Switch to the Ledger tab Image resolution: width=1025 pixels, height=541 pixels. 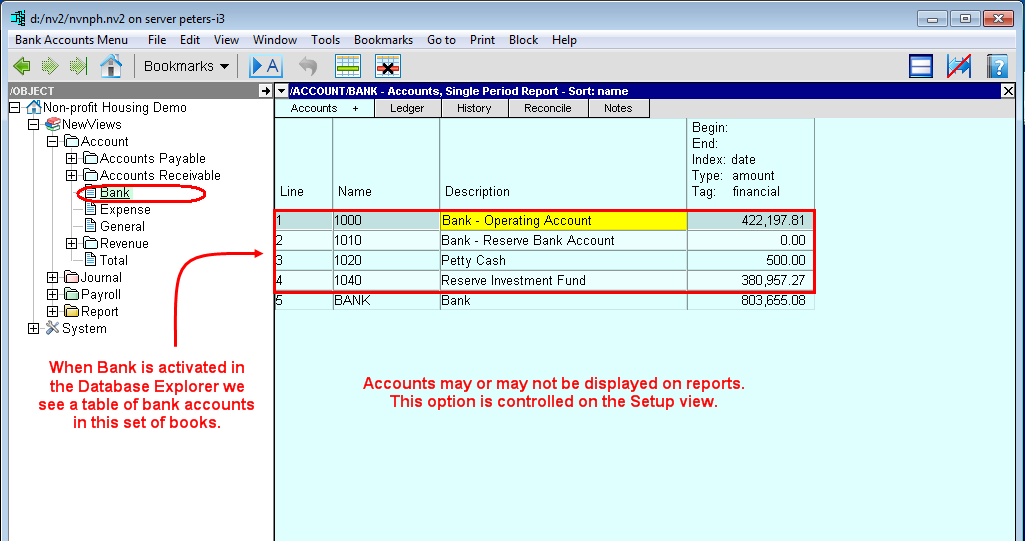(x=407, y=108)
